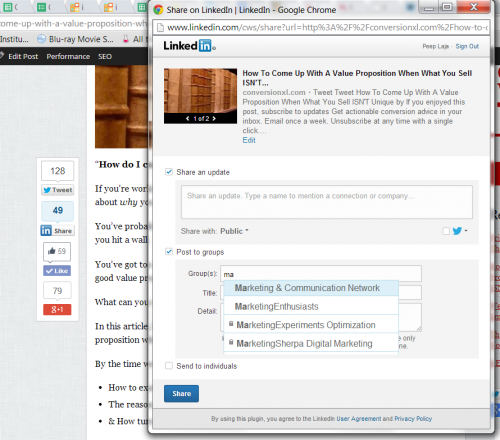Click into the Share an update textbox

point(327,202)
